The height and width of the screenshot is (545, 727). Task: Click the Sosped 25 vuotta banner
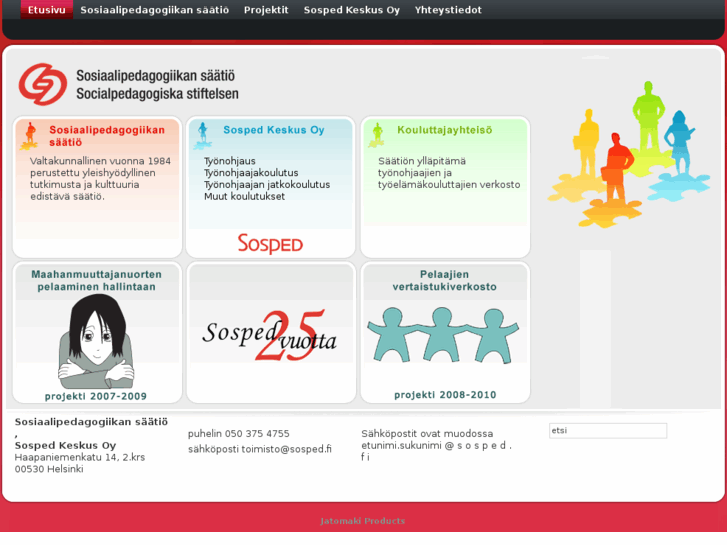coord(269,335)
